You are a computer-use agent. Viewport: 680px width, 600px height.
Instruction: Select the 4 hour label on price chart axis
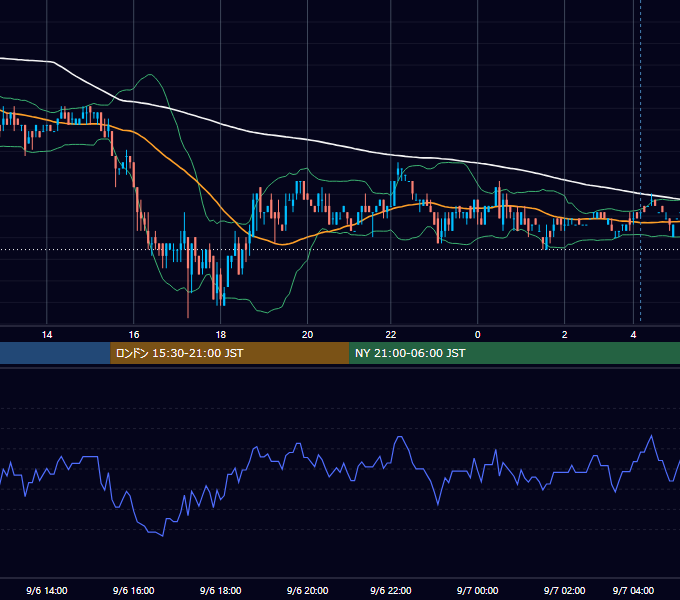pos(633,335)
